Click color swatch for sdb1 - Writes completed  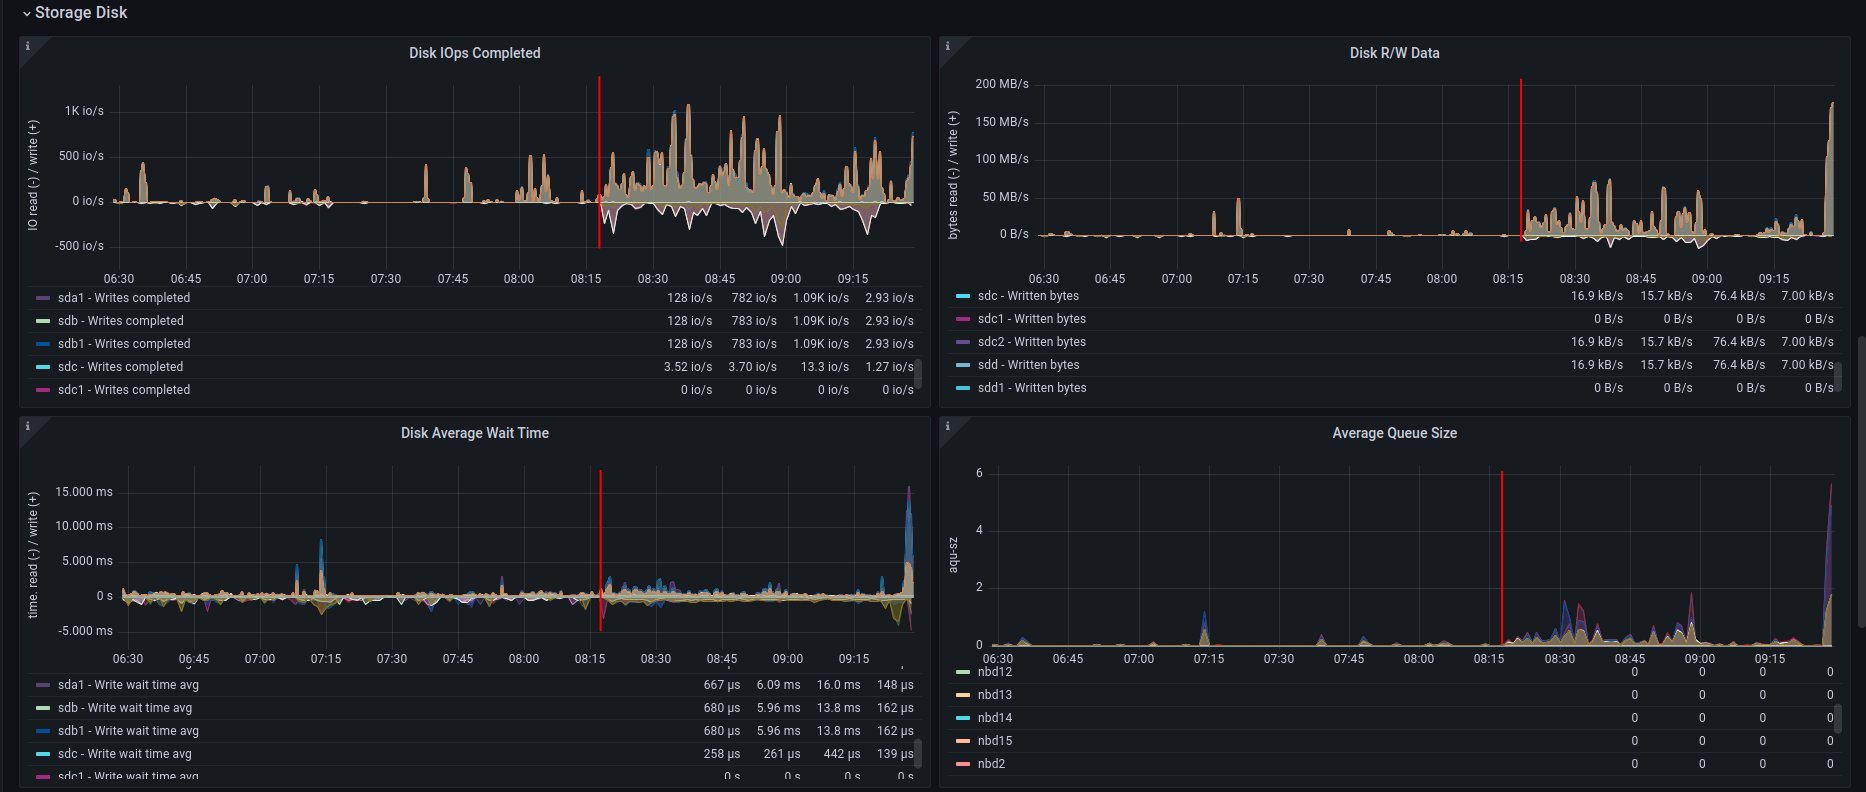tap(43, 344)
